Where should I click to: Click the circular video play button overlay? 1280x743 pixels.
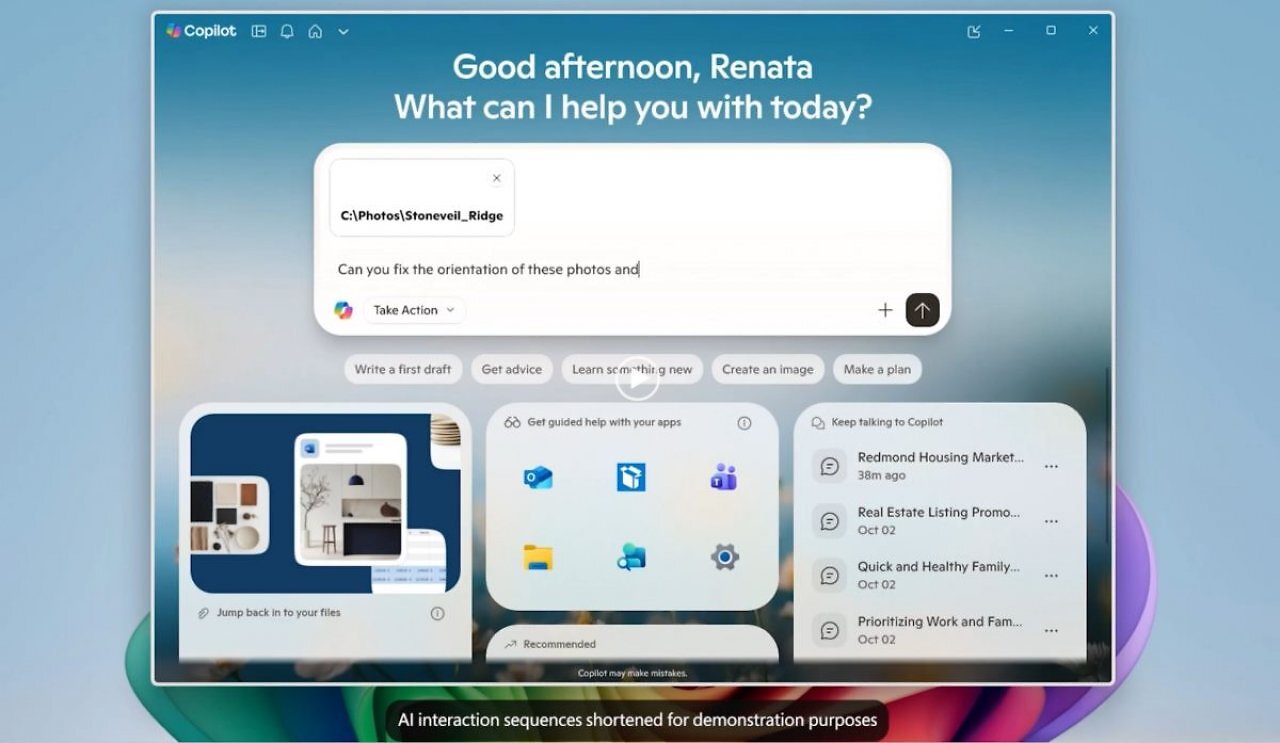tap(637, 379)
